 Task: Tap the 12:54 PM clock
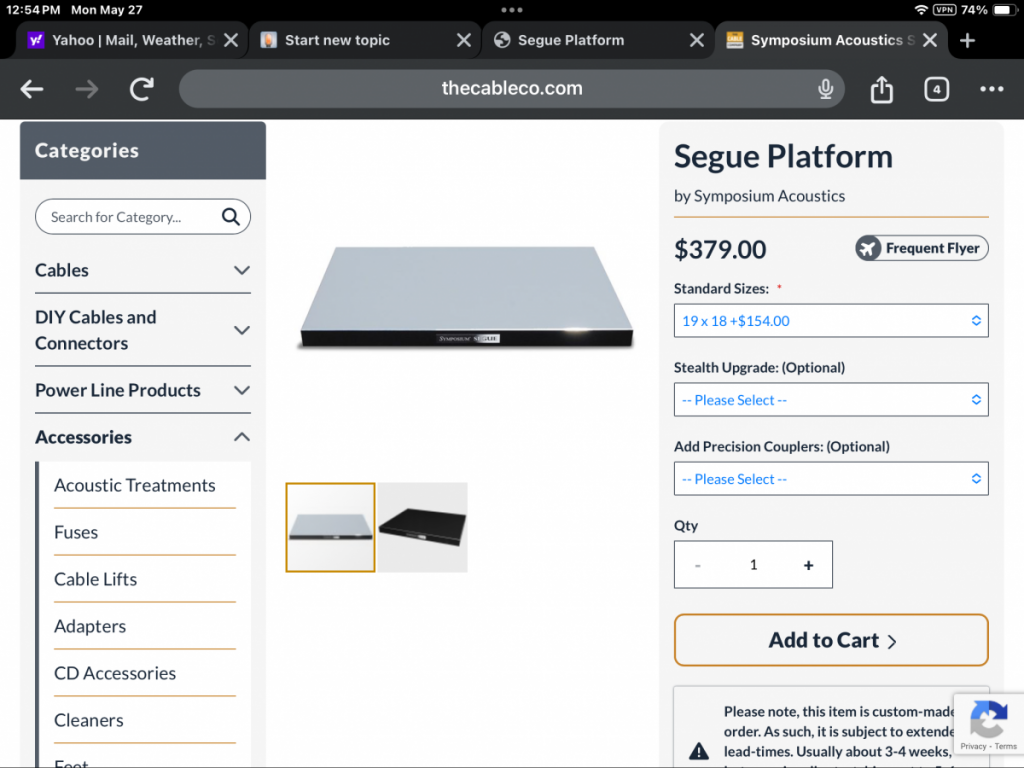pyautogui.click(x=33, y=10)
